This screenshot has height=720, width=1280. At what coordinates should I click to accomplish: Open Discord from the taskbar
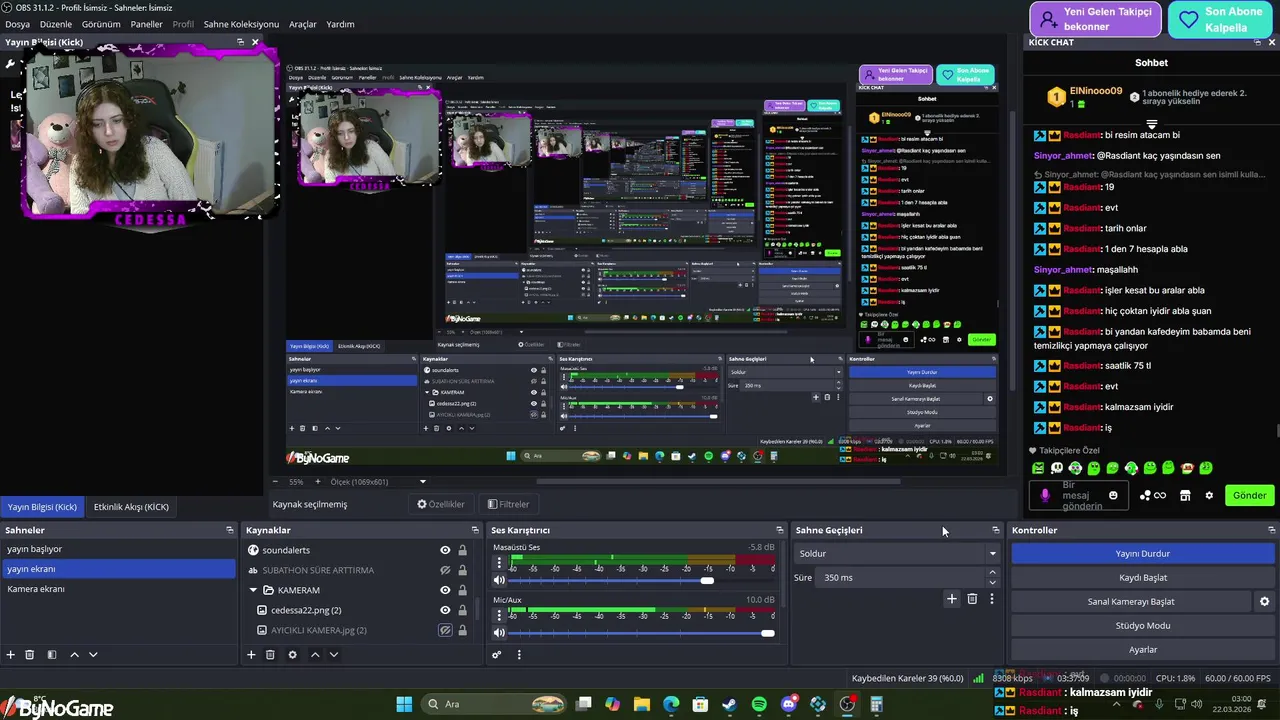pos(789,705)
